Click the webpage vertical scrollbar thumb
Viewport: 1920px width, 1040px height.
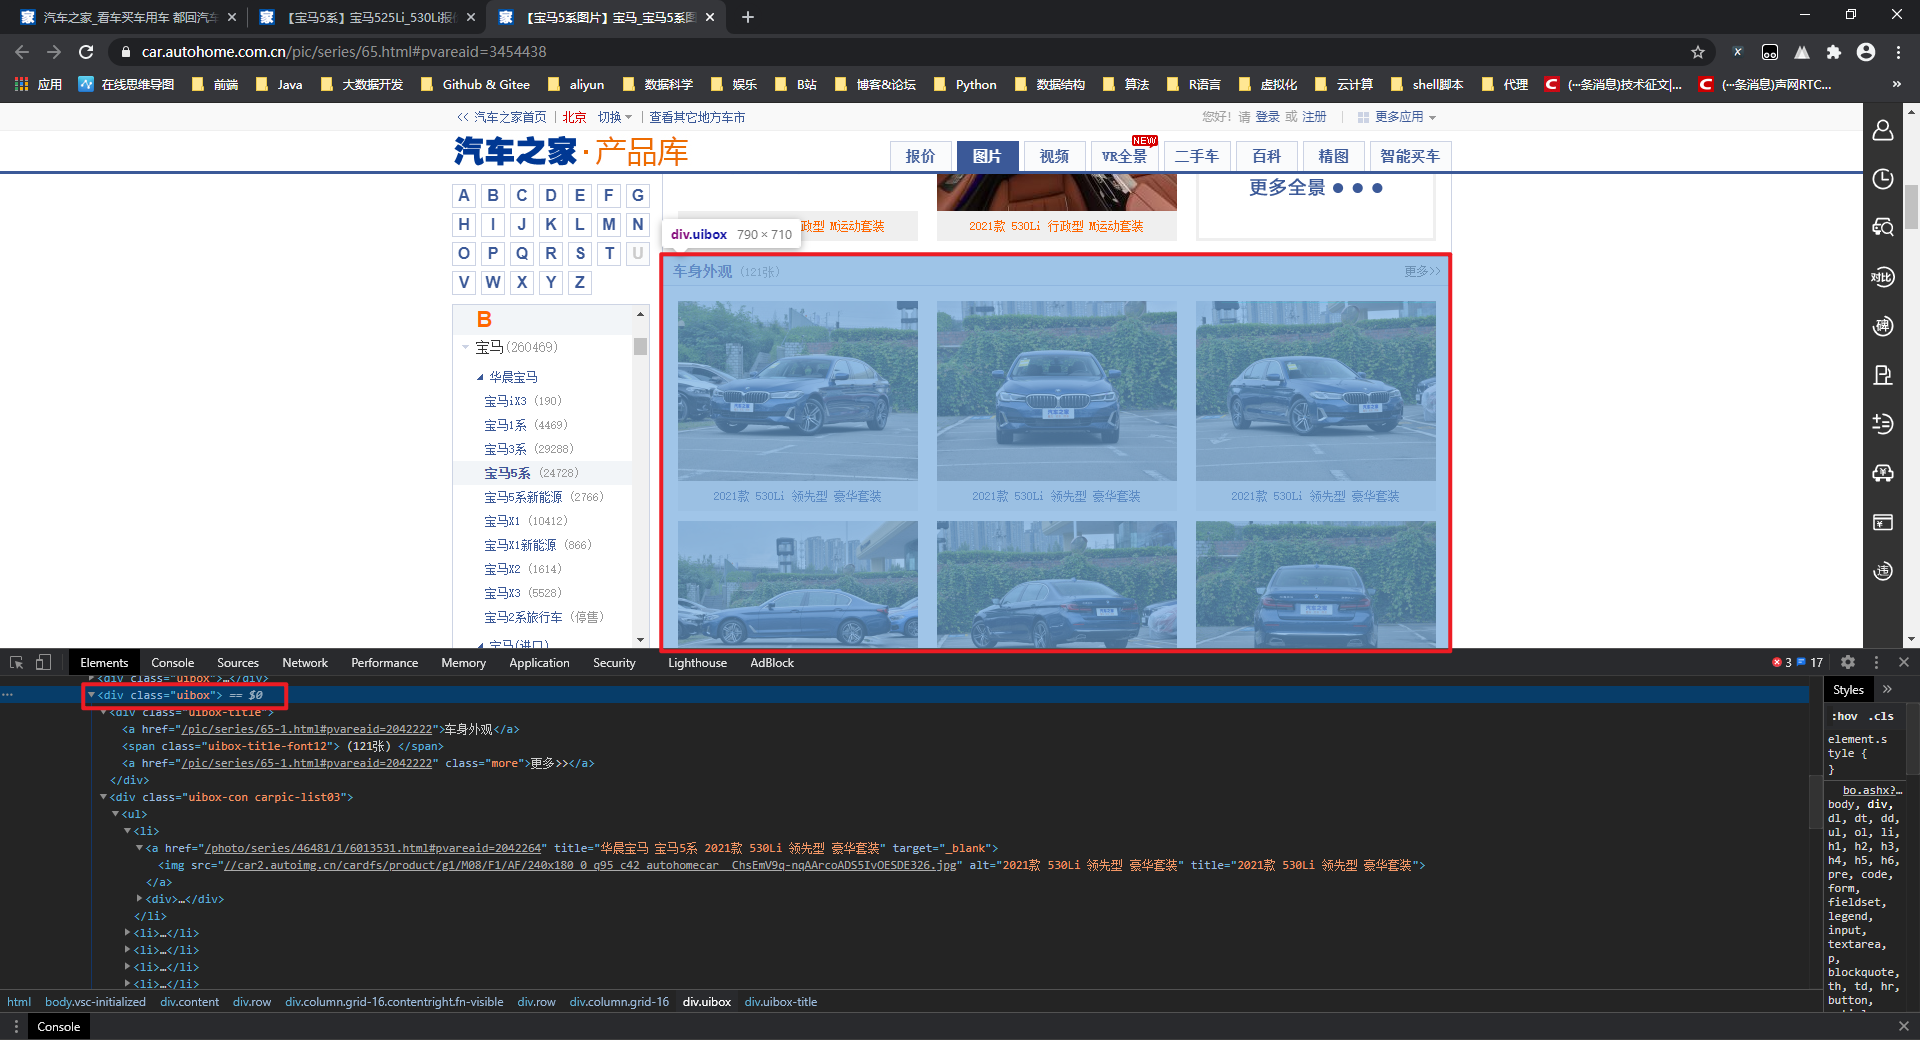tap(1911, 207)
